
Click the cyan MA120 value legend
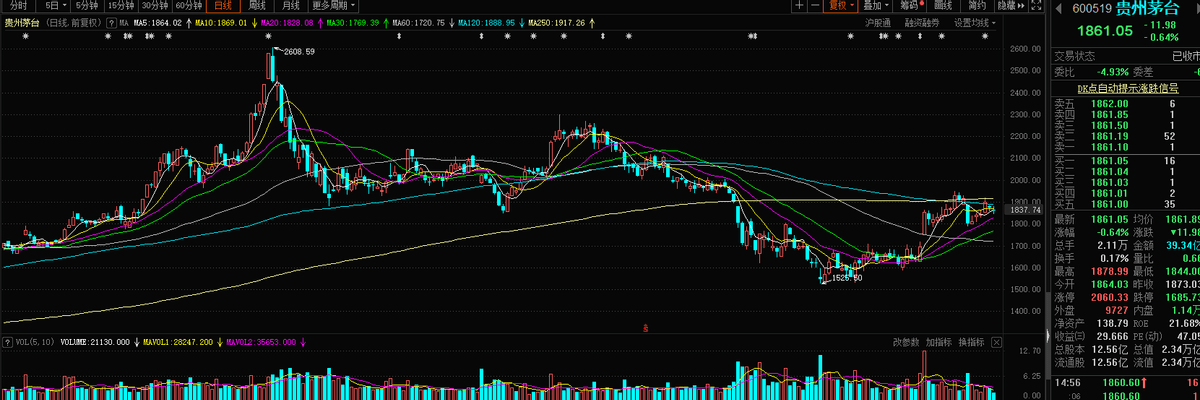(x=486, y=22)
